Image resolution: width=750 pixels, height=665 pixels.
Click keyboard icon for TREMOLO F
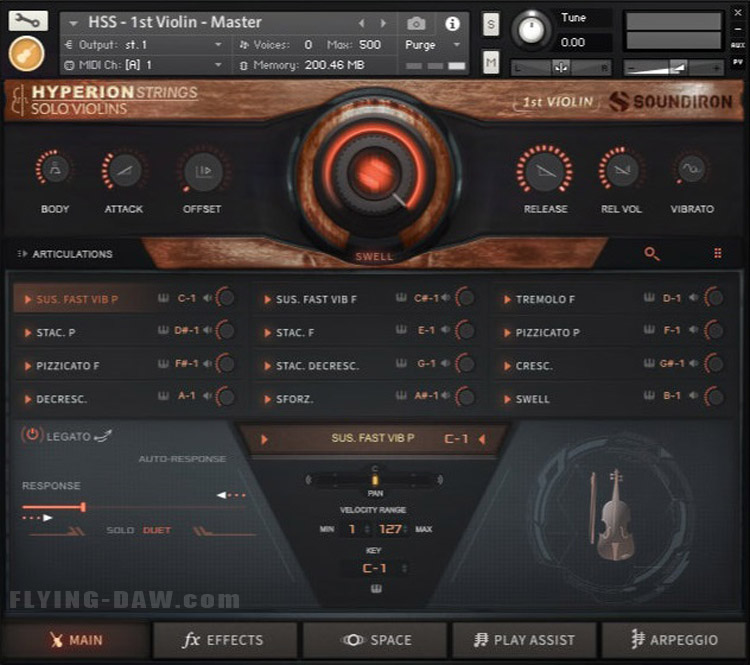649,298
